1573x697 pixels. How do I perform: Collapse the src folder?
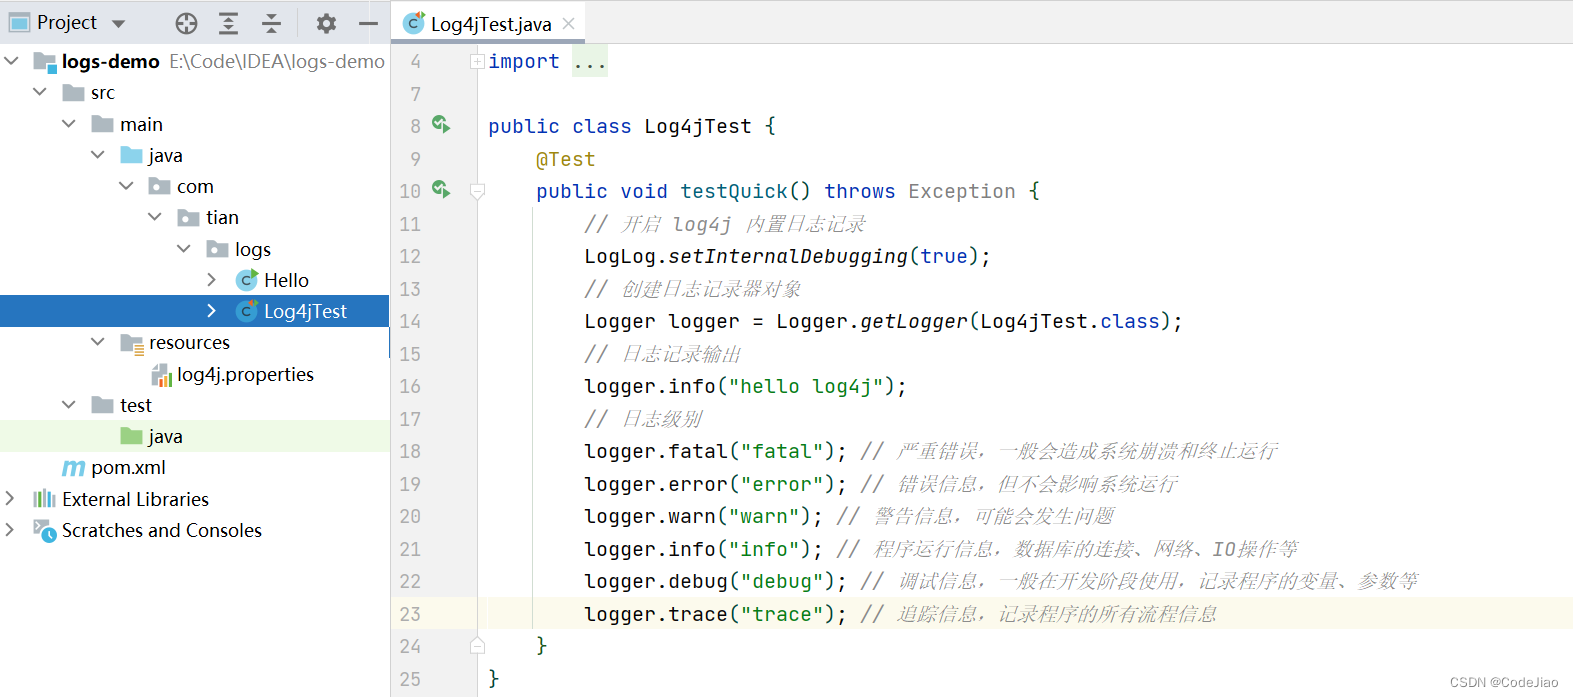point(40,92)
